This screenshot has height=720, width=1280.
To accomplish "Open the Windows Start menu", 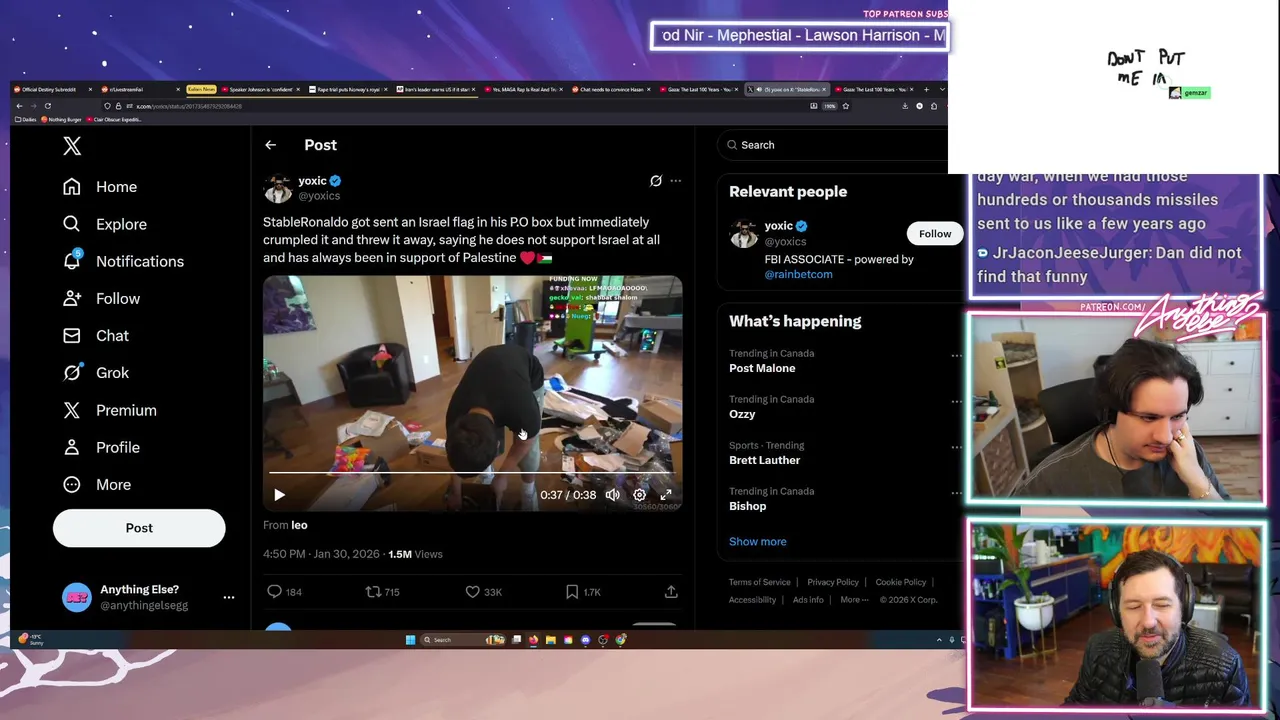I will [x=410, y=640].
